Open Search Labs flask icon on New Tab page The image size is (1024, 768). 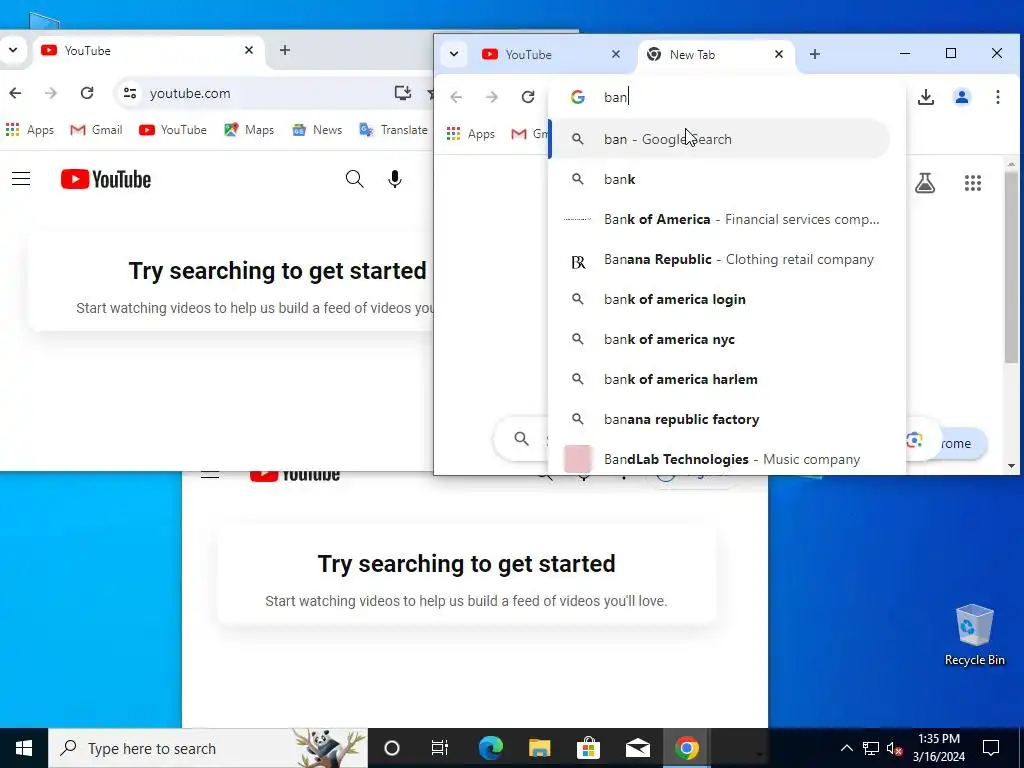(x=925, y=183)
